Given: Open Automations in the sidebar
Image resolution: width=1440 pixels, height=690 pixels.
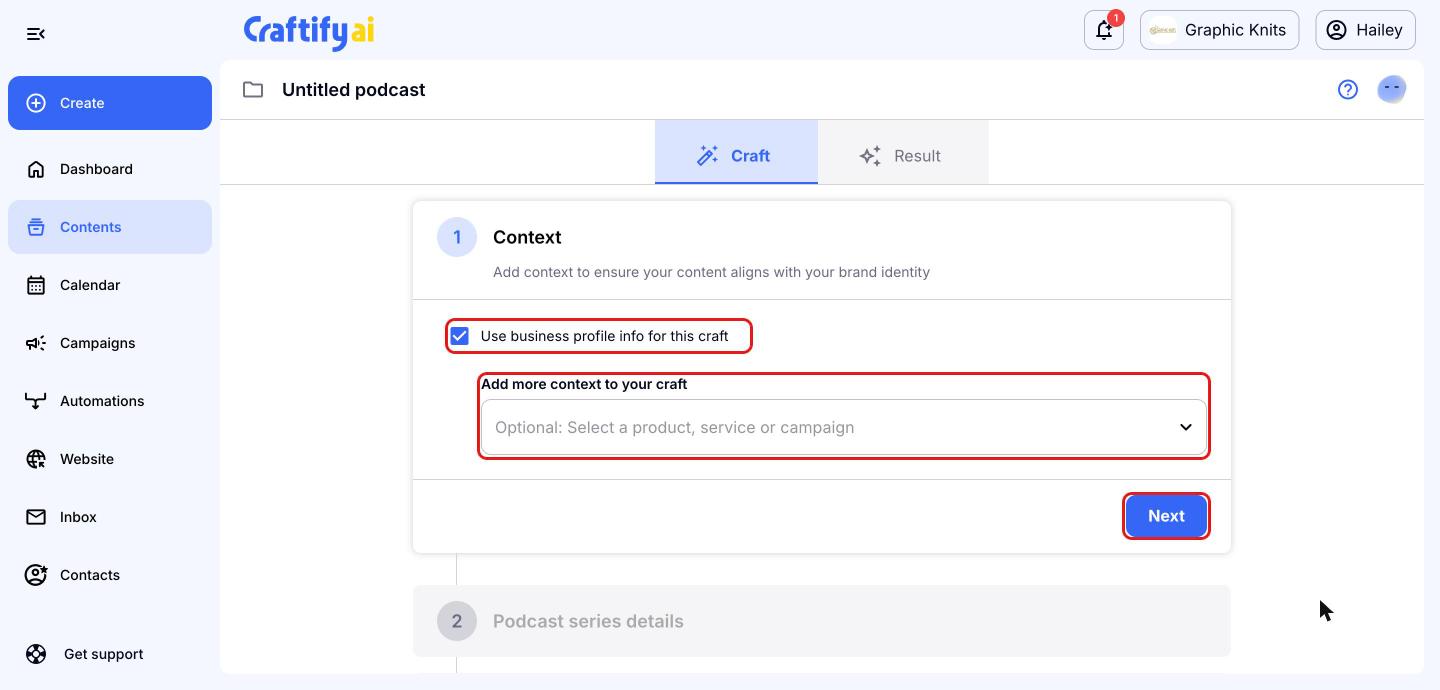Looking at the screenshot, I should (x=110, y=401).
